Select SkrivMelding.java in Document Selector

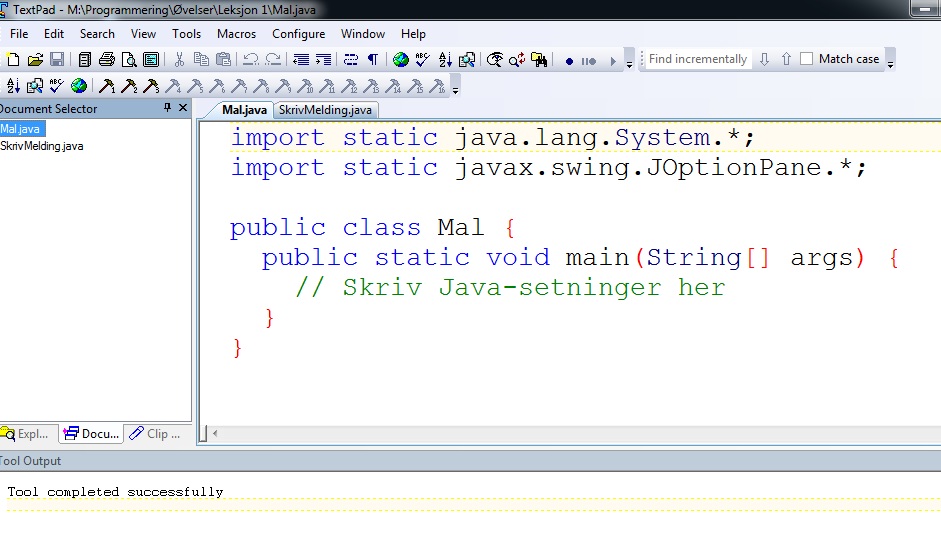pos(42,146)
